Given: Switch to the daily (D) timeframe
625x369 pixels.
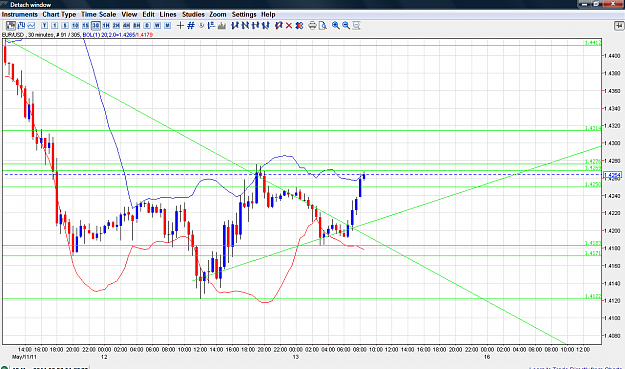Looking at the screenshot, I should point(147,26).
